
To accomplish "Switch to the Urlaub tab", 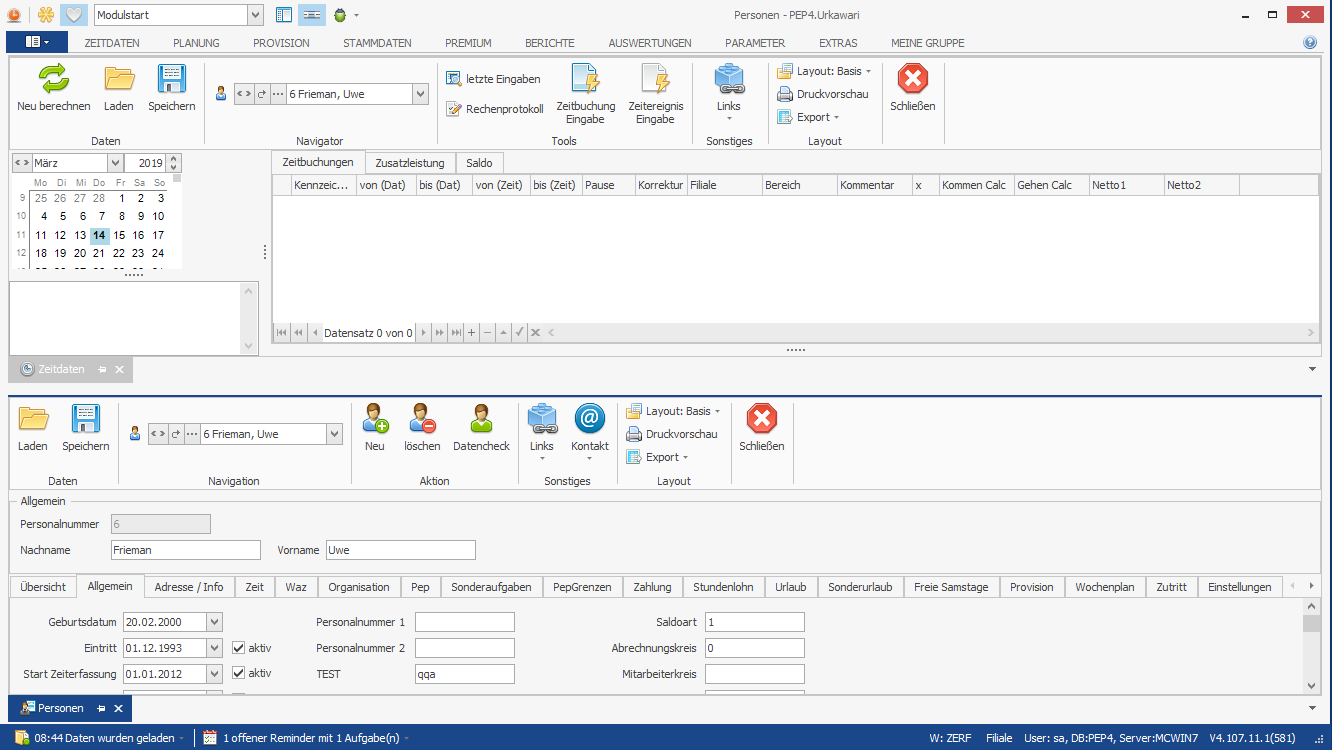I will tap(790, 587).
